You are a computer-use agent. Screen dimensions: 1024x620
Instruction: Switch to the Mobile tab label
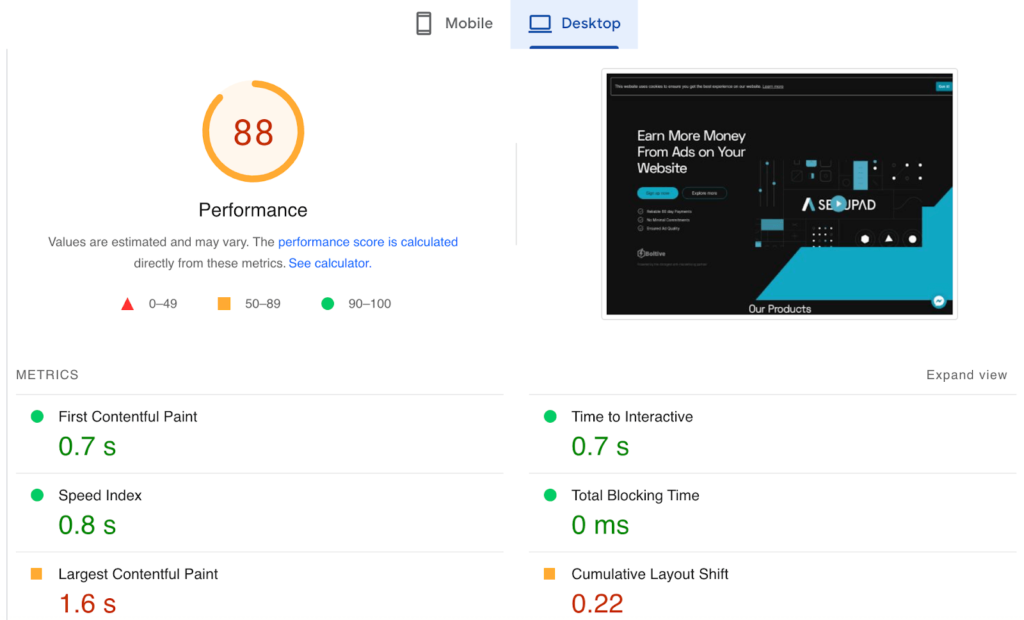469,24
